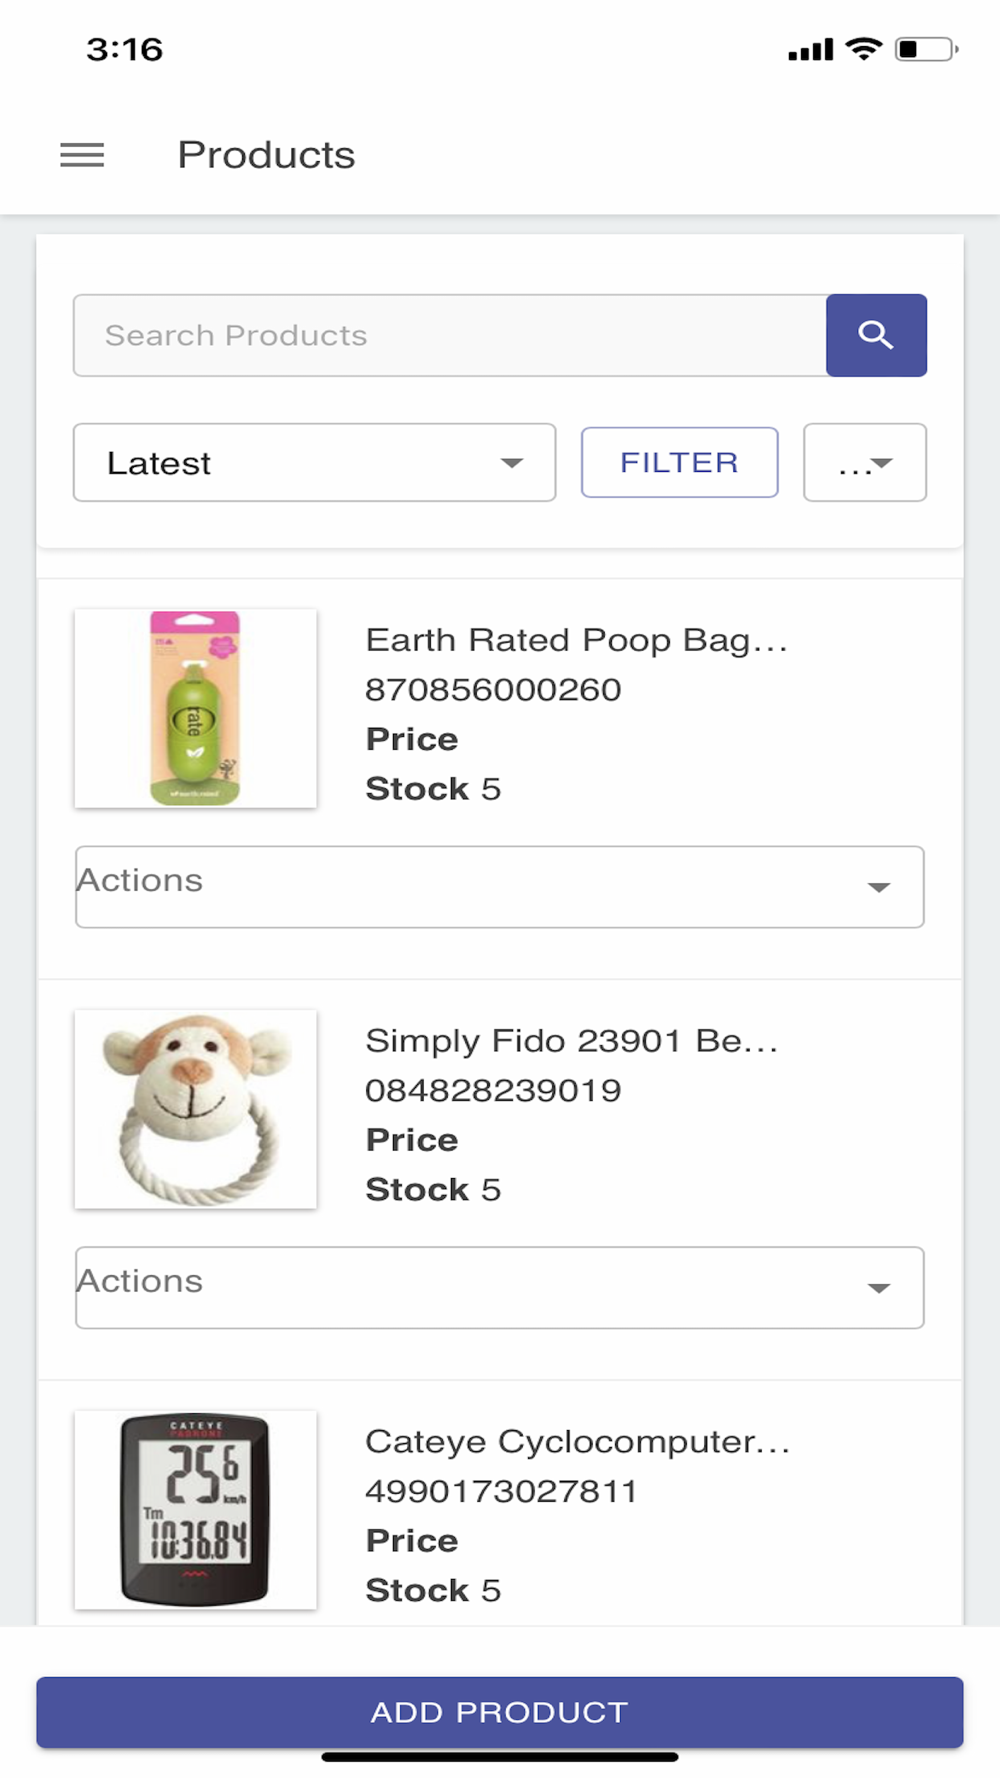
Task: Tap the Simply Fido monkey toy image
Action: coord(196,1109)
